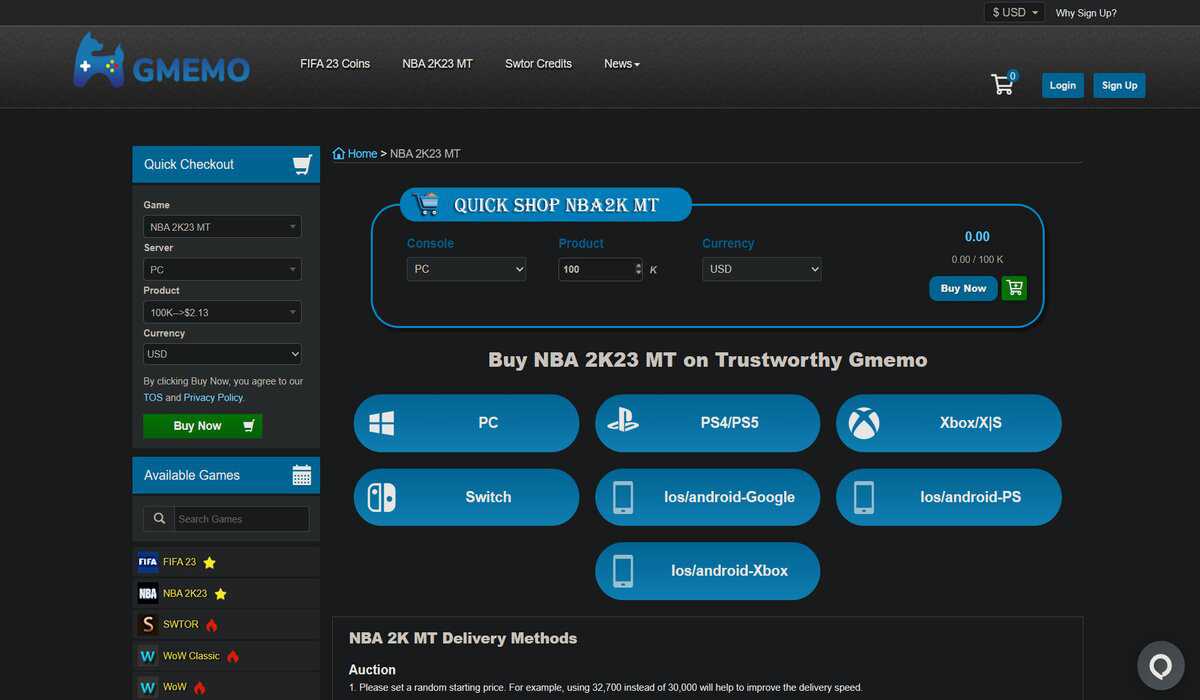The width and height of the screenshot is (1200, 700).
Task: Click the magnifier icon beside Search Games
Action: coord(159,519)
